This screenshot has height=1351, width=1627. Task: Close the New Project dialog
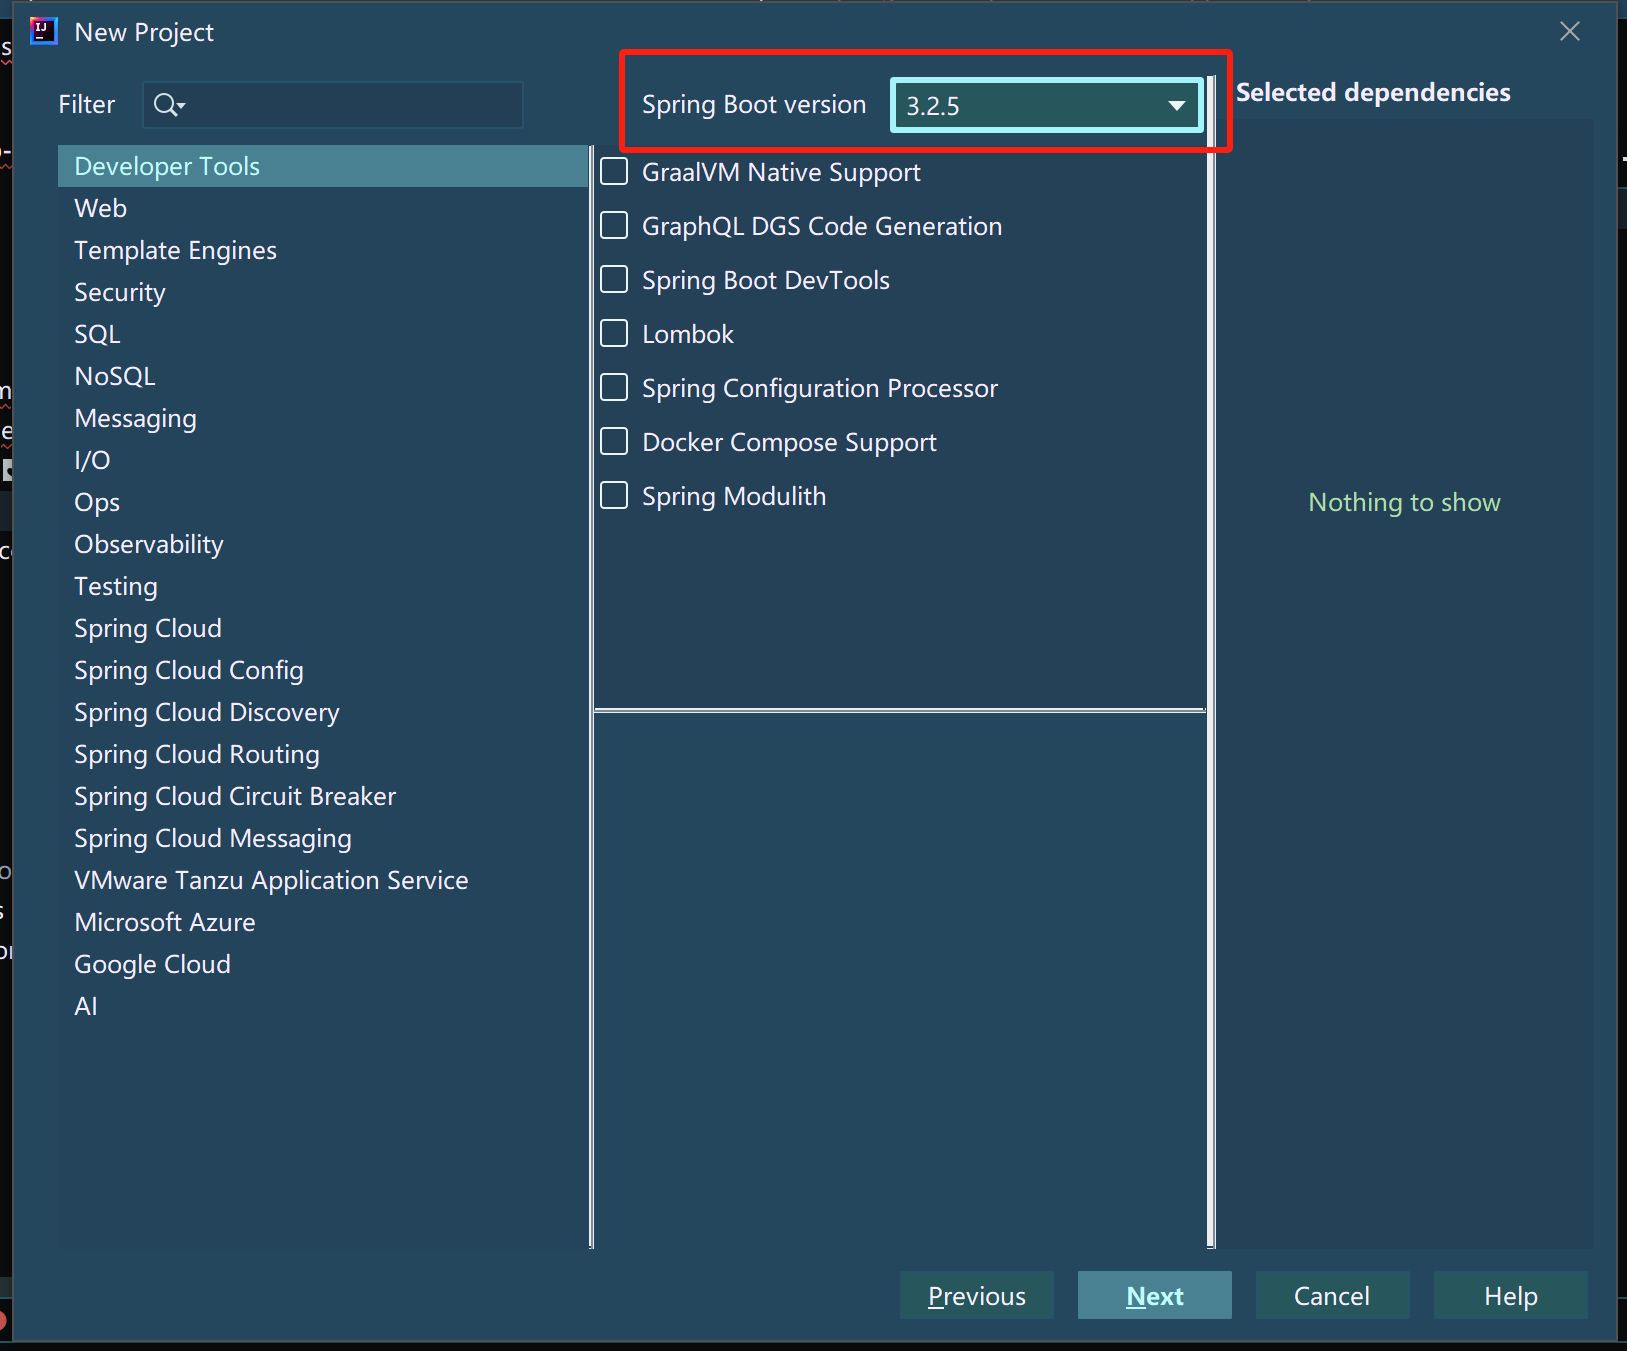(x=1570, y=32)
